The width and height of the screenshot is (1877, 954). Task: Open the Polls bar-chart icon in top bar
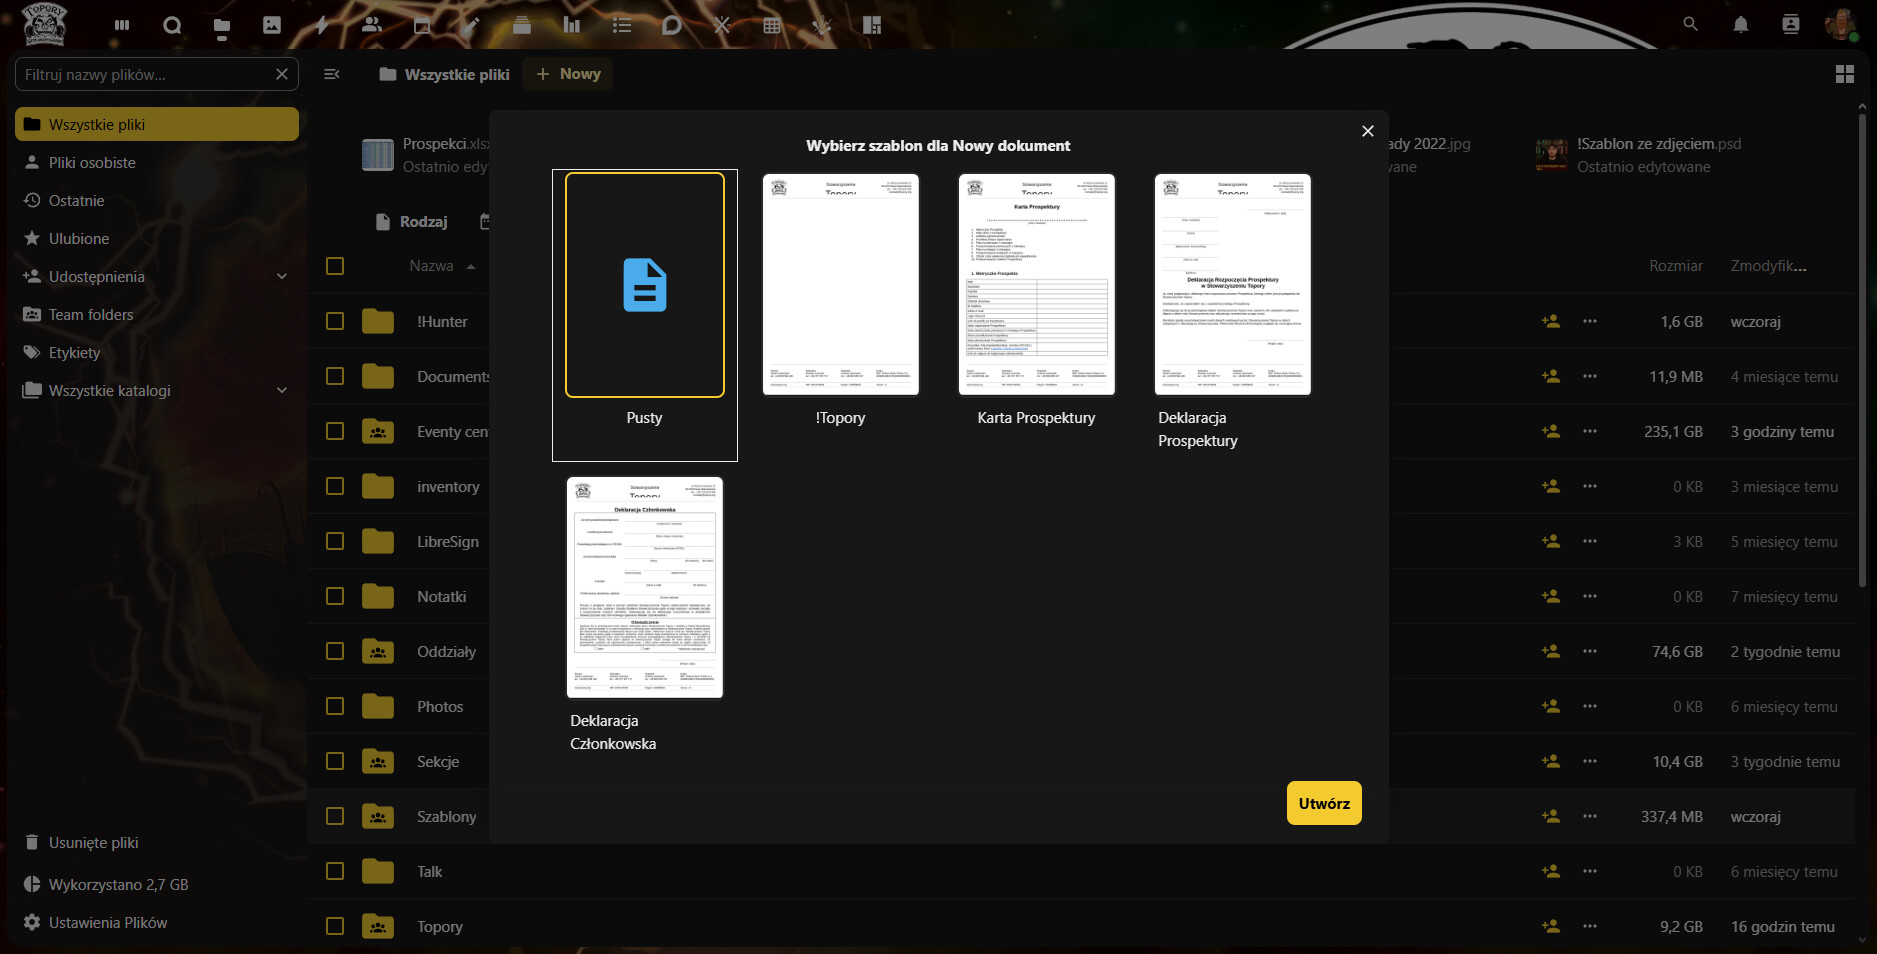572,25
